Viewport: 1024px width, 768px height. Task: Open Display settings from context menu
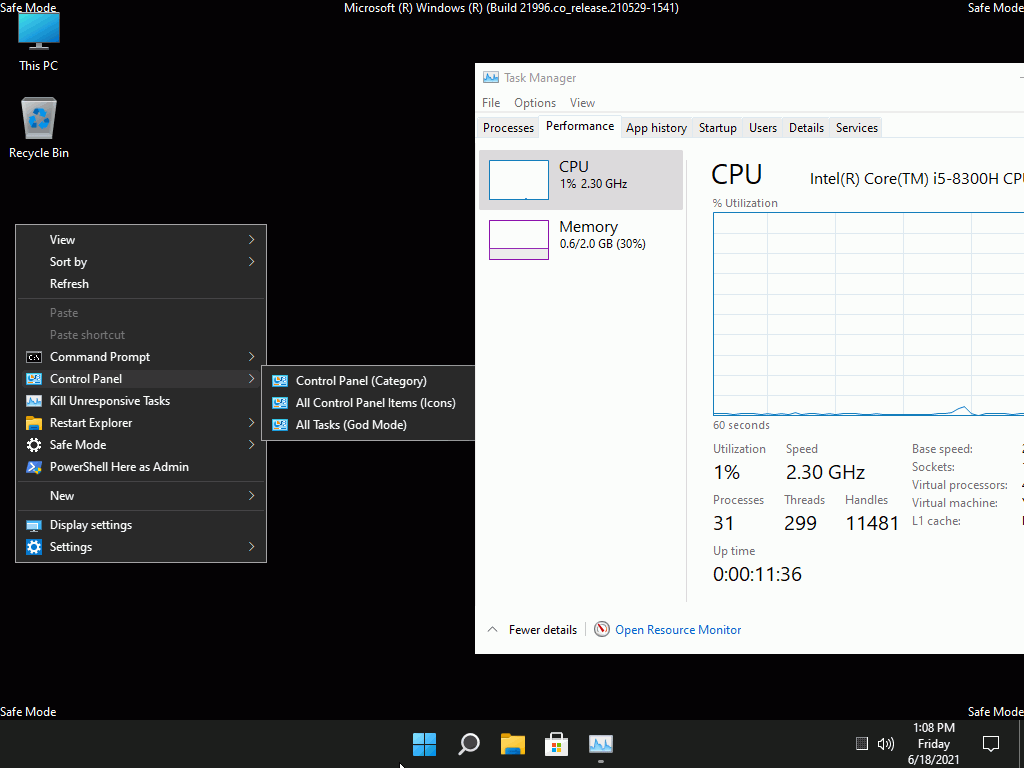(x=140, y=525)
